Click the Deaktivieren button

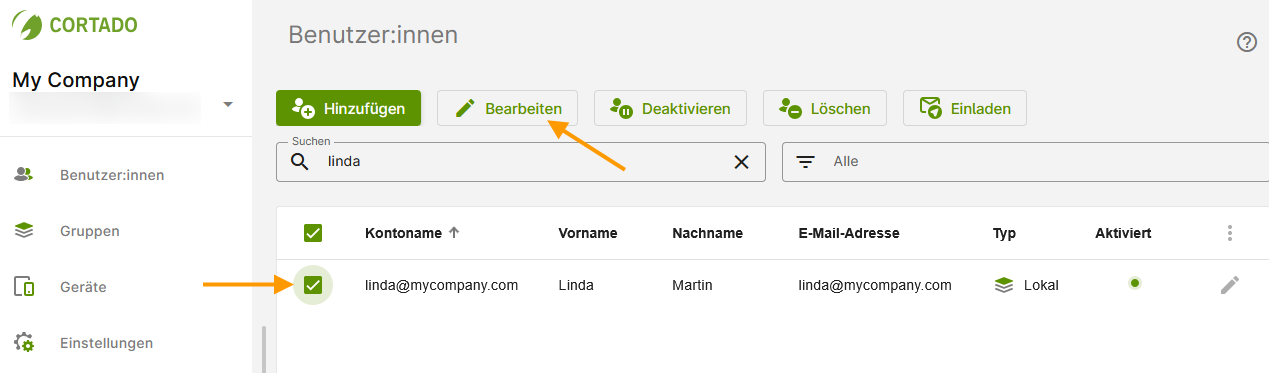[670, 108]
